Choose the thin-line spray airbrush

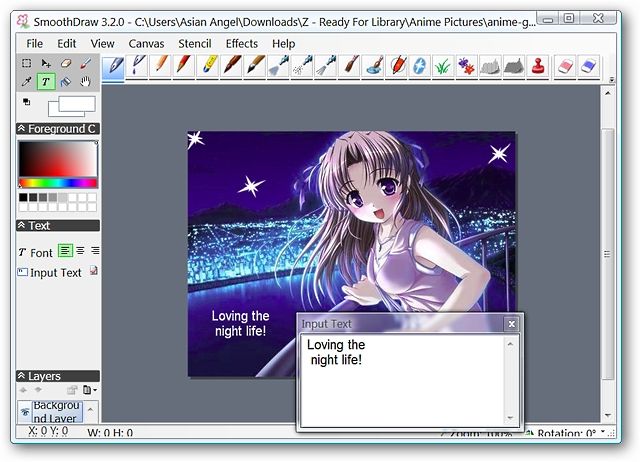pos(326,67)
